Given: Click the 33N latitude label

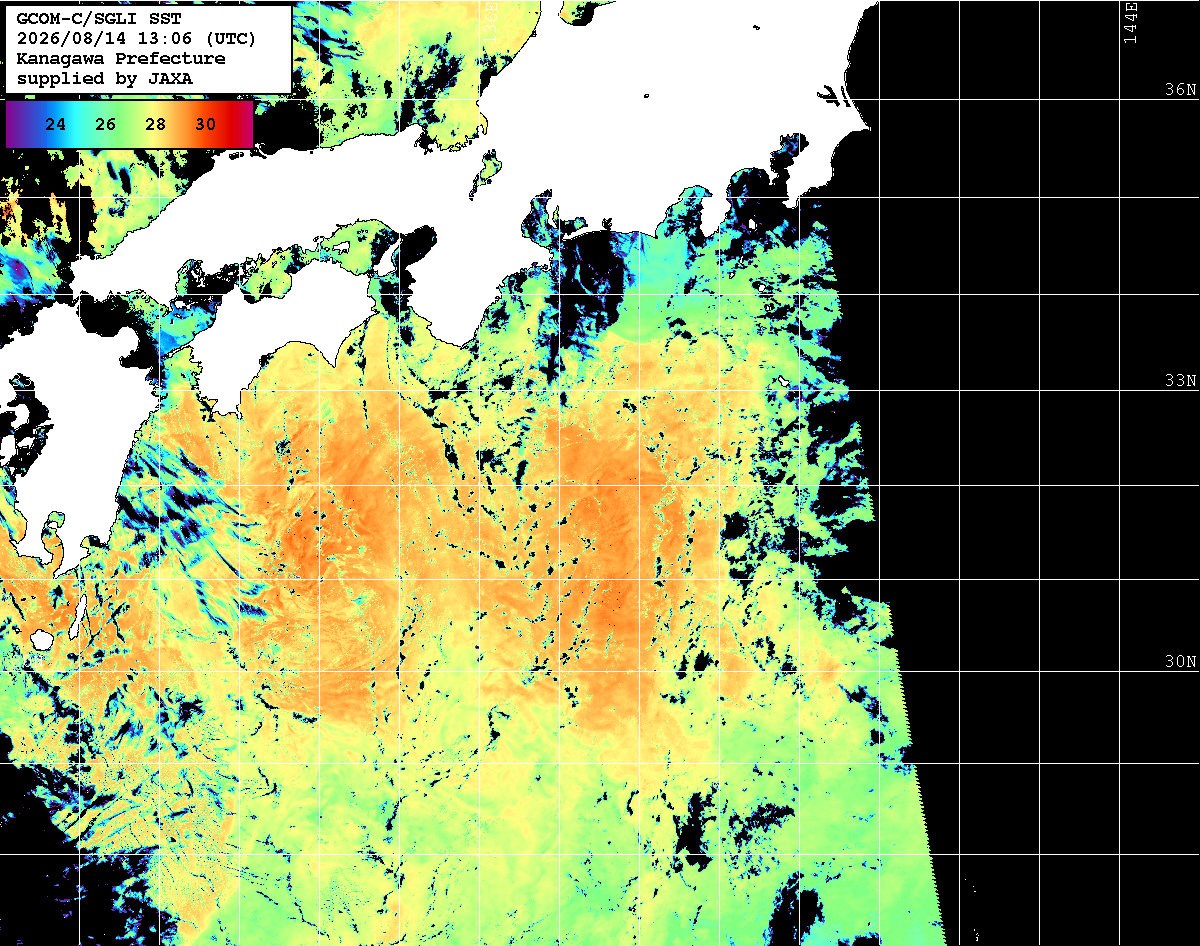Looking at the screenshot, I should (1179, 381).
